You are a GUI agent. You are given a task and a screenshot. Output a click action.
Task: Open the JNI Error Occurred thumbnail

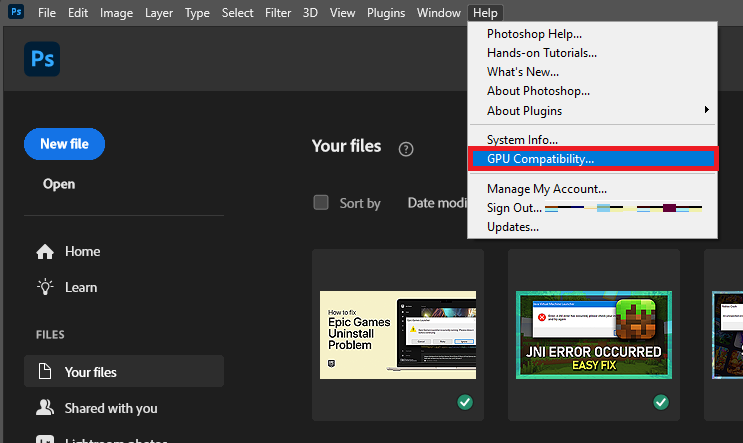(594, 335)
